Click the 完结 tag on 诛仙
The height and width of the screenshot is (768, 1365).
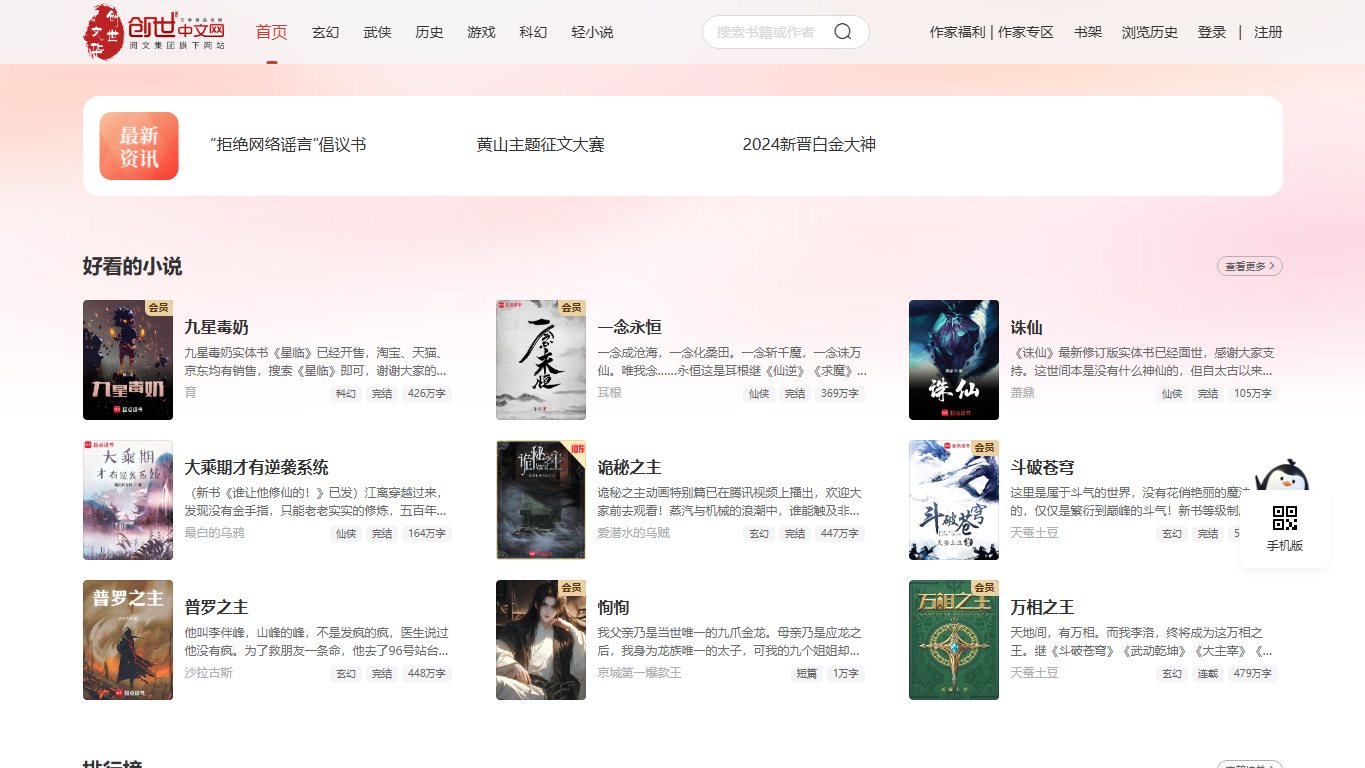point(1208,394)
